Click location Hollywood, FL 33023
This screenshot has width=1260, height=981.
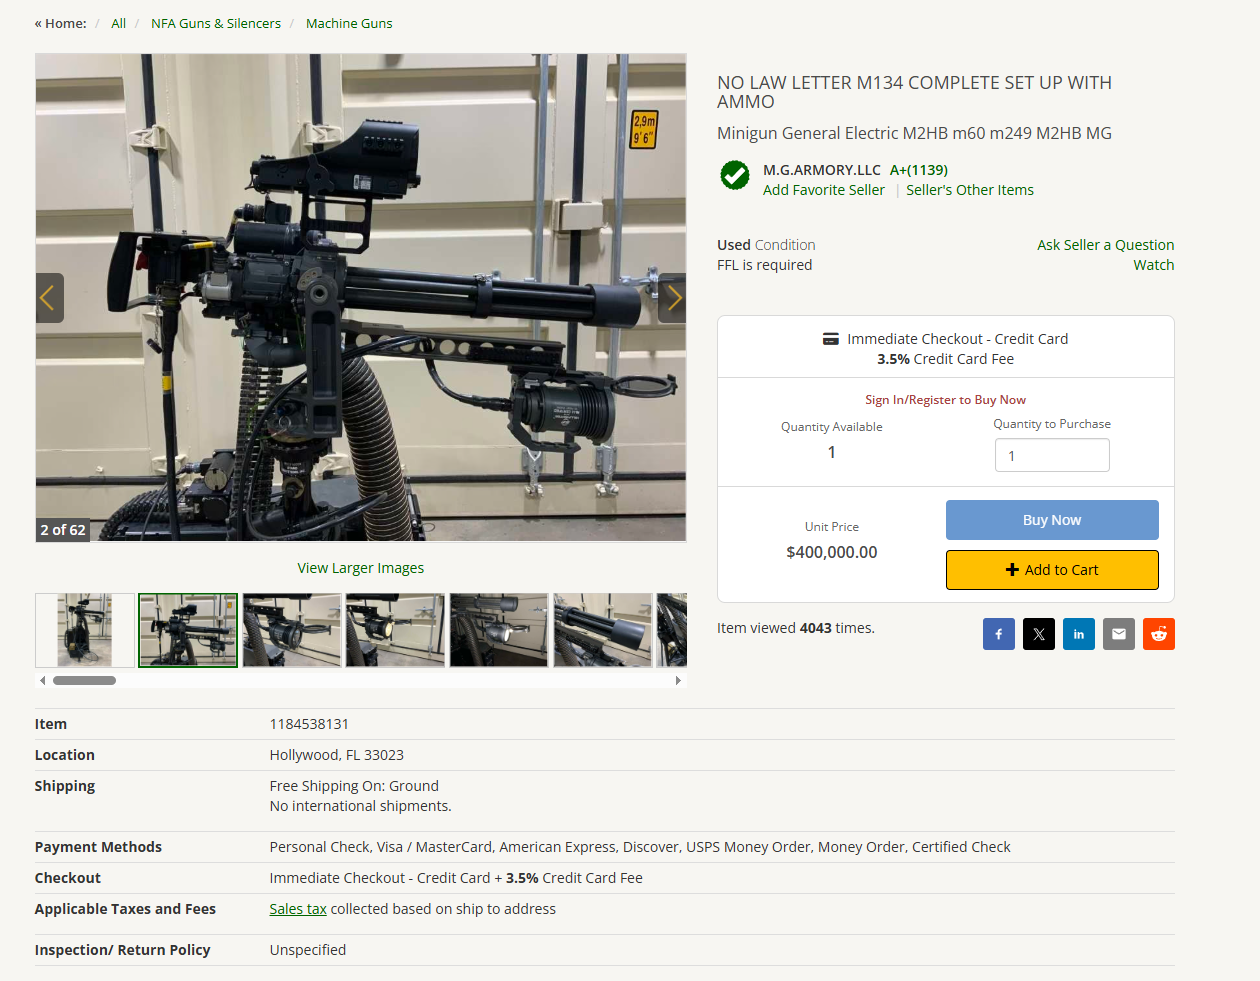point(337,755)
